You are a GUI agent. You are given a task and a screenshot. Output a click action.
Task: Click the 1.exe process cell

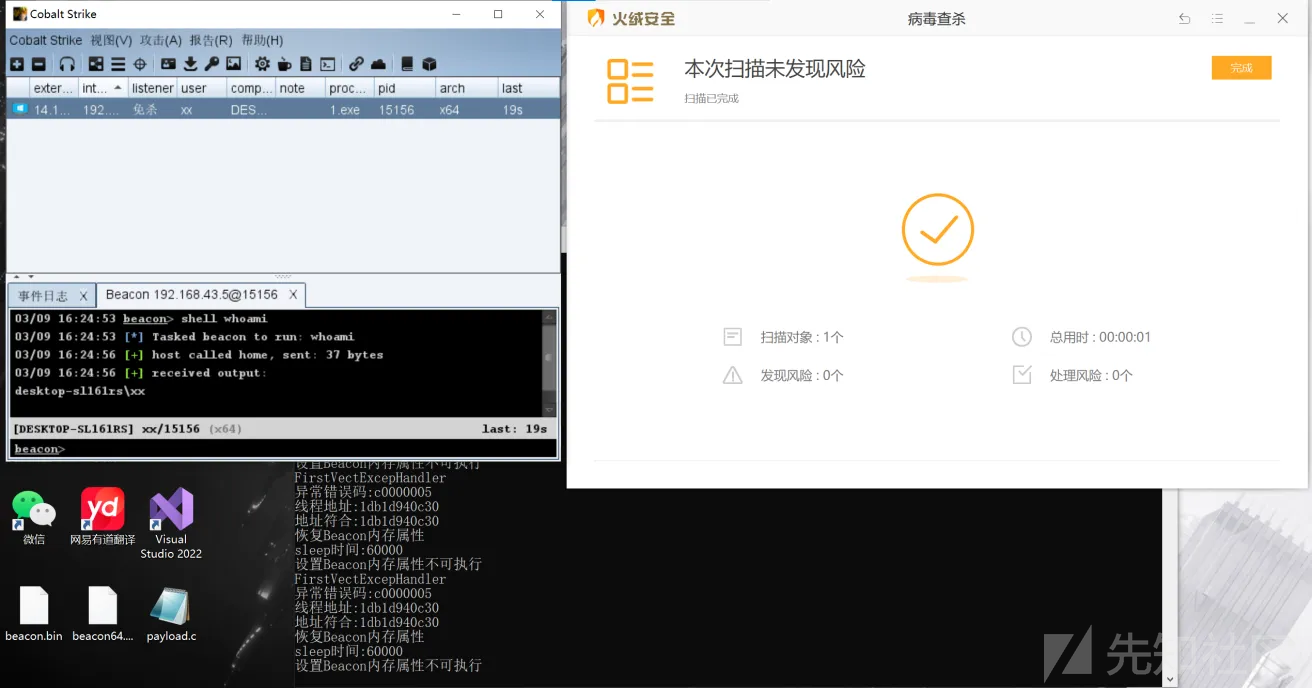point(345,110)
